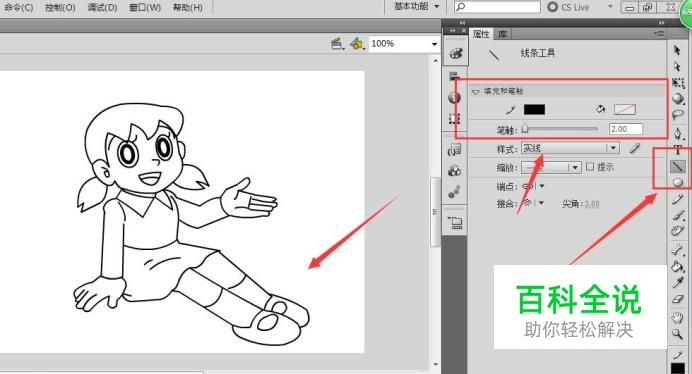Select the Oval shape tool
Screen dimensions: 692x374
pyautogui.click(x=678, y=182)
